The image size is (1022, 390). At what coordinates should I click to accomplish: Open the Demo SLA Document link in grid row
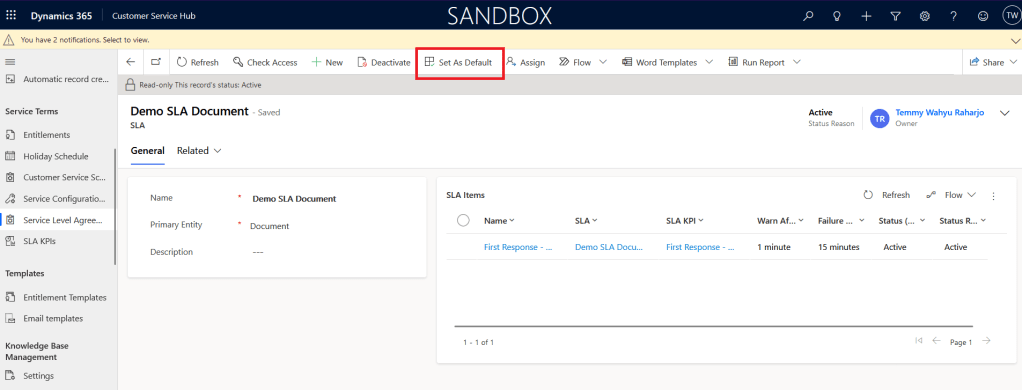[x=609, y=247]
